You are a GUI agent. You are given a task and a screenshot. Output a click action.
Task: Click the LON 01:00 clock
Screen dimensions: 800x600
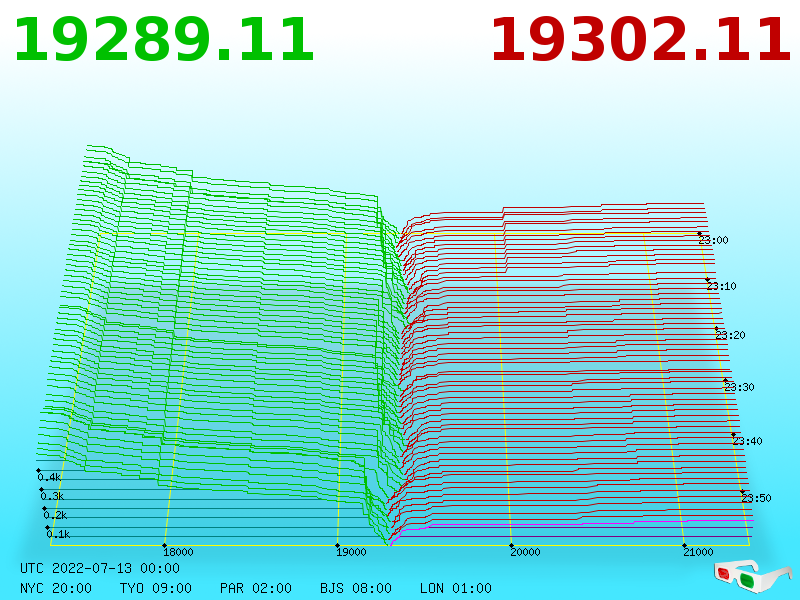(x=456, y=588)
